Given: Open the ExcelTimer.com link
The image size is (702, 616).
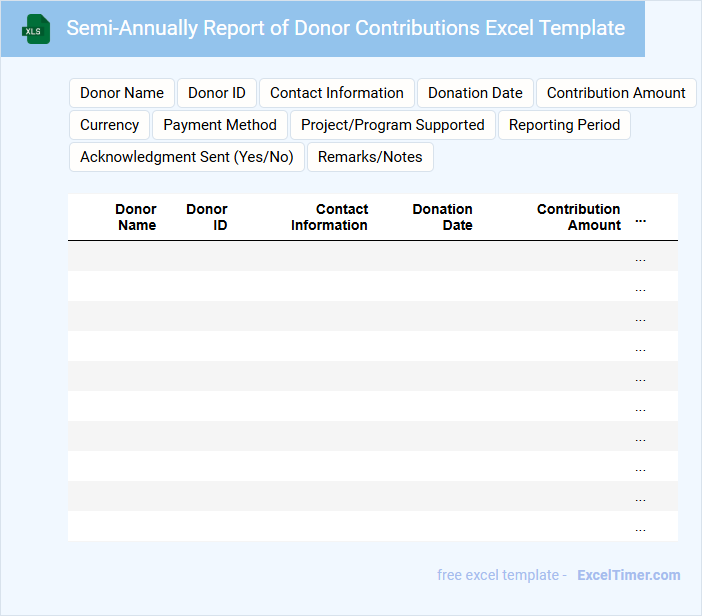Looking at the screenshot, I should click(629, 575).
